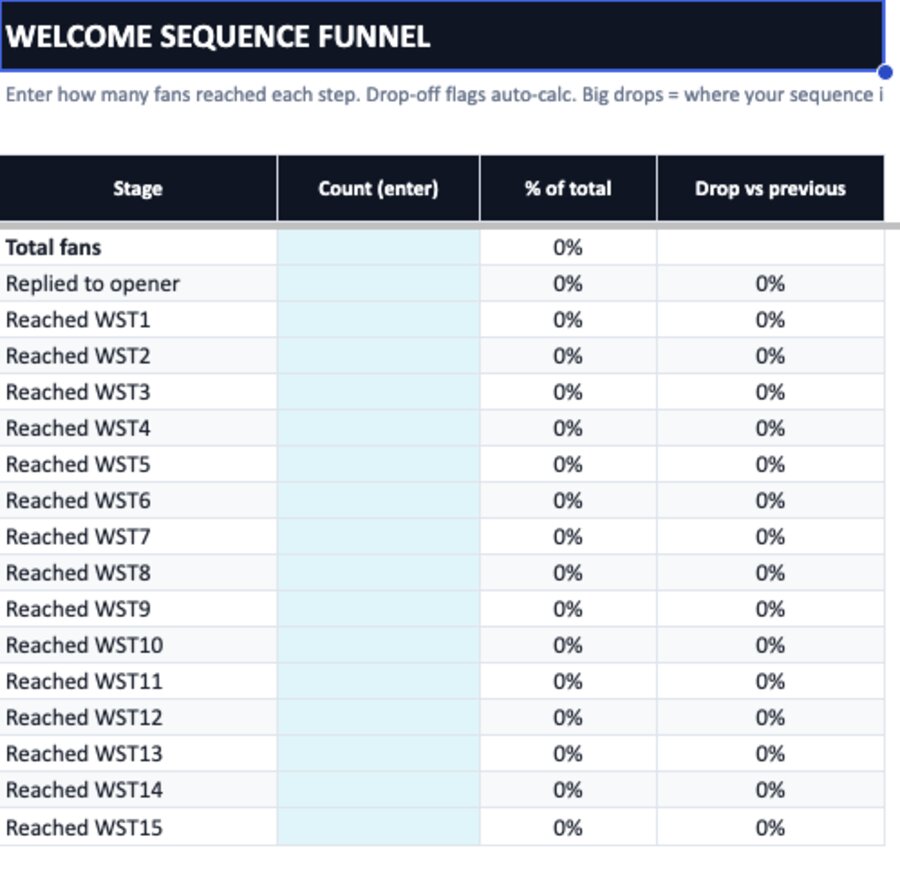The height and width of the screenshot is (877, 900).
Task: Select Drop vs previous value for Reached WST6
Action: point(770,500)
